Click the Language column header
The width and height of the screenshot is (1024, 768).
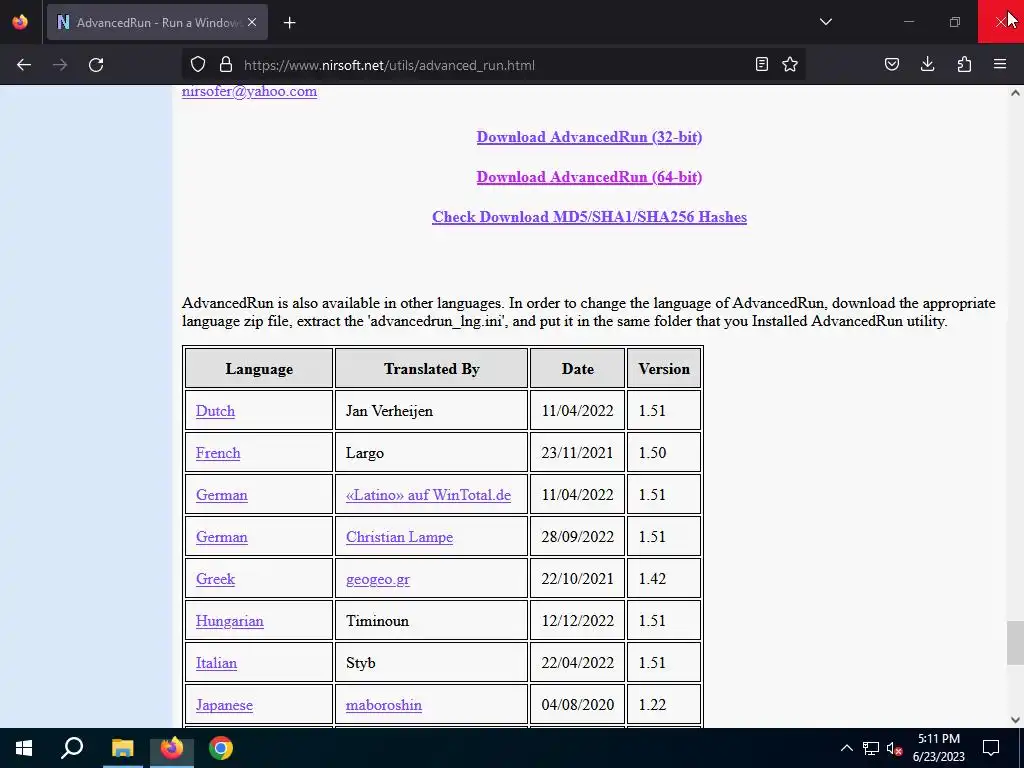(259, 368)
